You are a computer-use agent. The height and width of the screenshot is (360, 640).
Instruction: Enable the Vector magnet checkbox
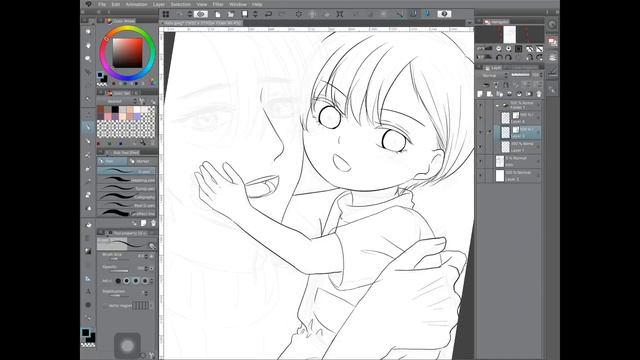106,305
